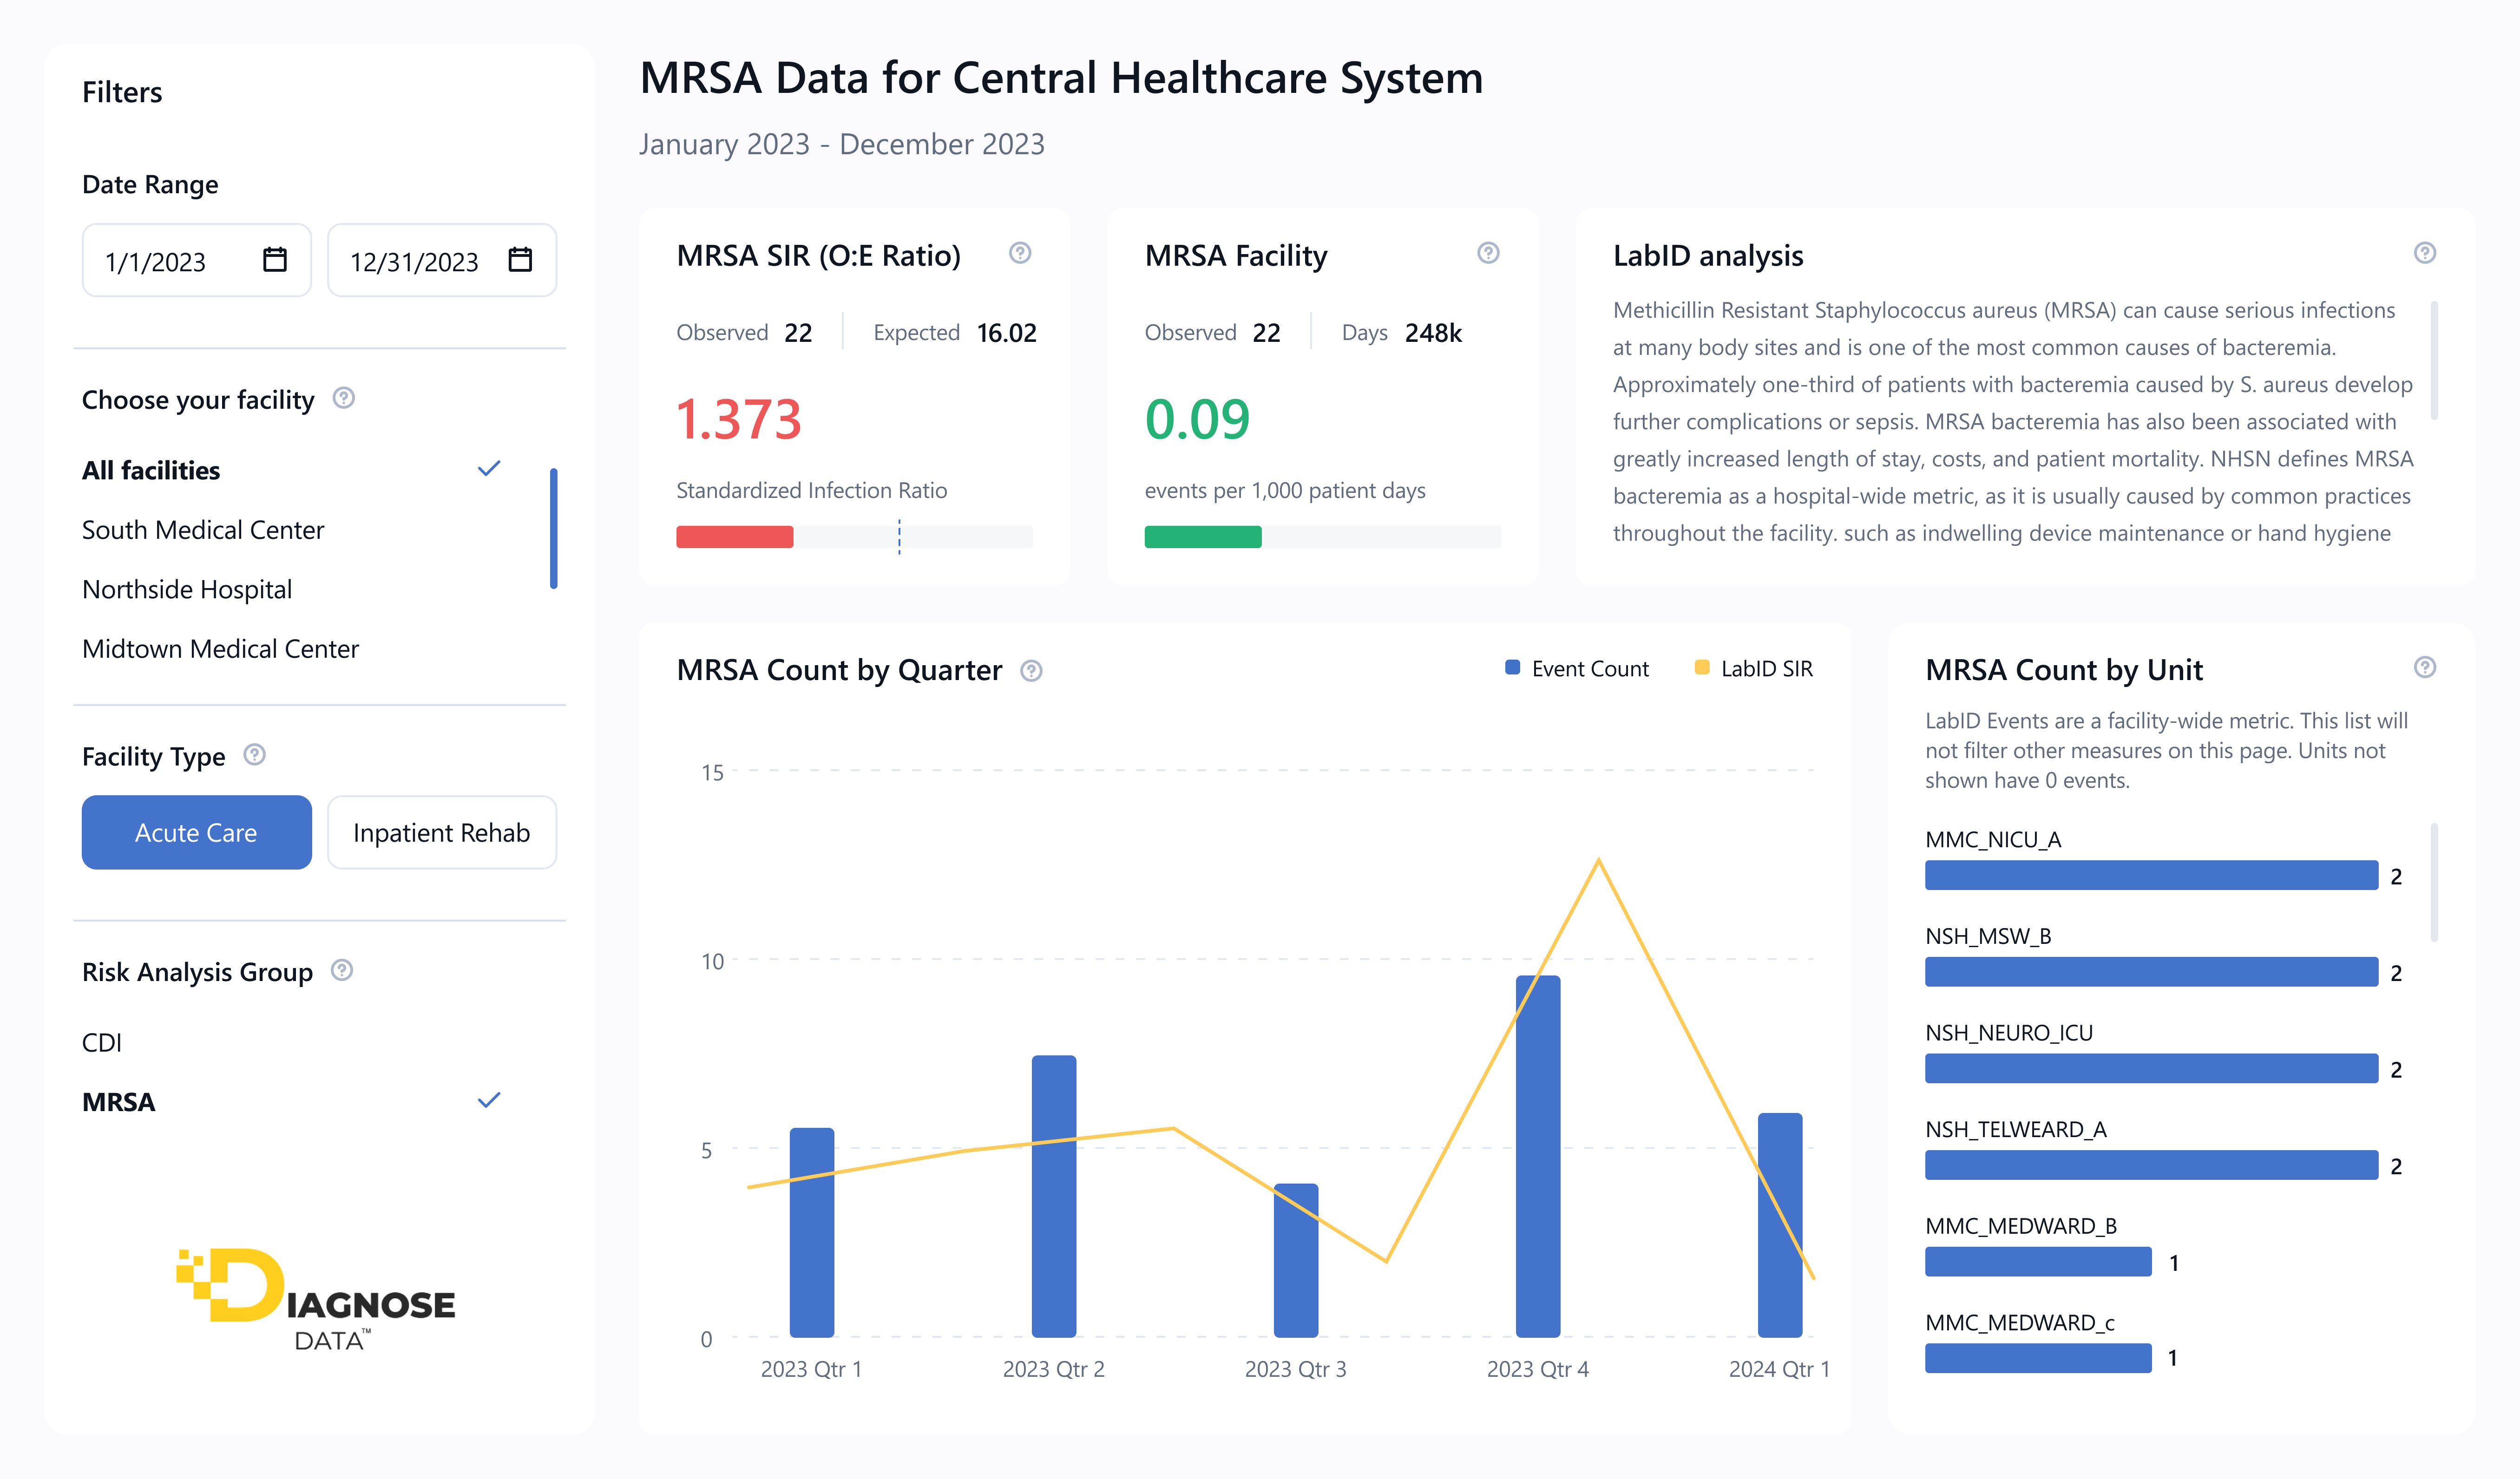Open calendar for the start date field
The height and width of the screenshot is (1479, 2520).
pyautogui.click(x=275, y=260)
